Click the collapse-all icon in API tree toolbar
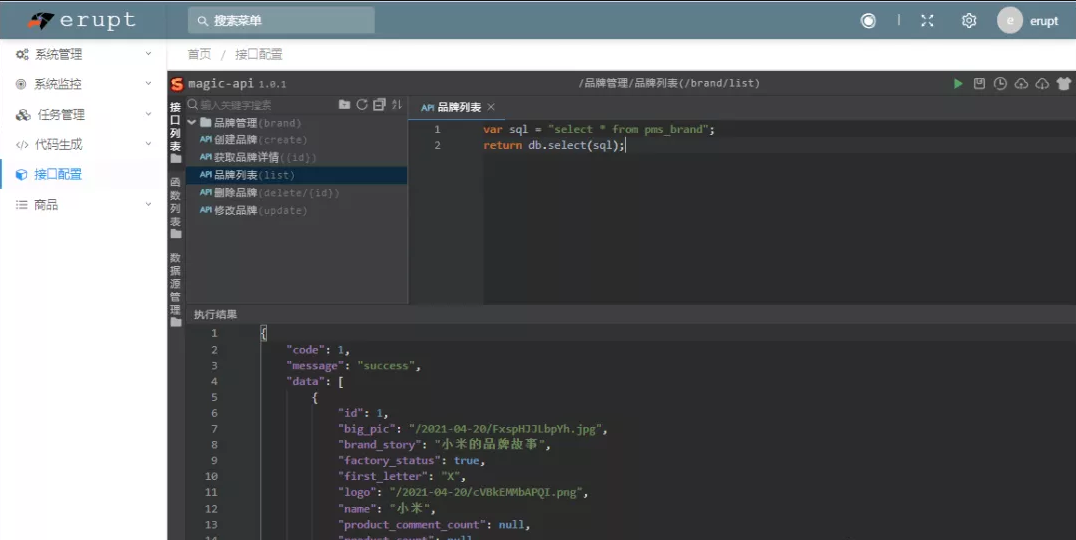The width and height of the screenshot is (1076, 540). click(379, 105)
